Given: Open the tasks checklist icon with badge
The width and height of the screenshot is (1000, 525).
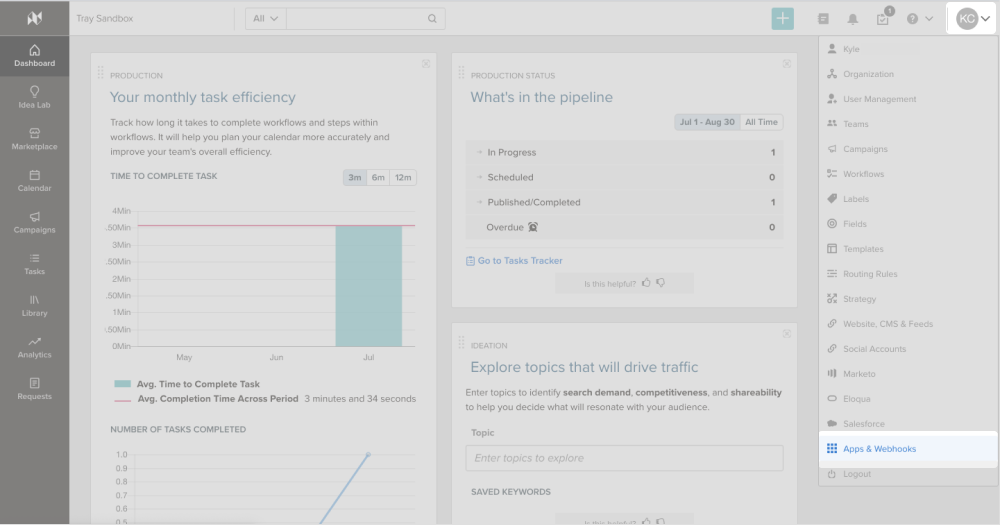Looking at the screenshot, I should (883, 18).
